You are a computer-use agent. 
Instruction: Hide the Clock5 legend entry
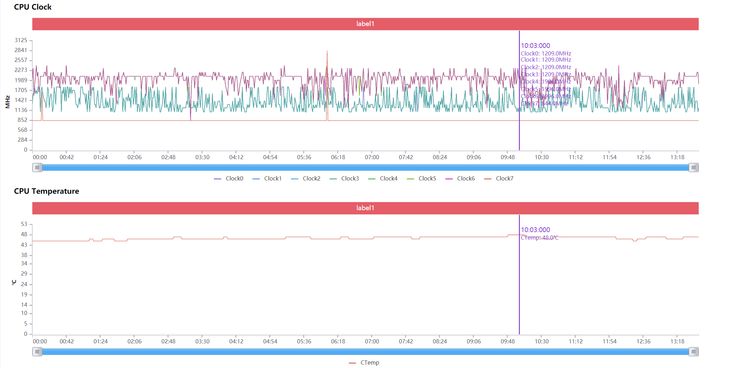coord(421,178)
